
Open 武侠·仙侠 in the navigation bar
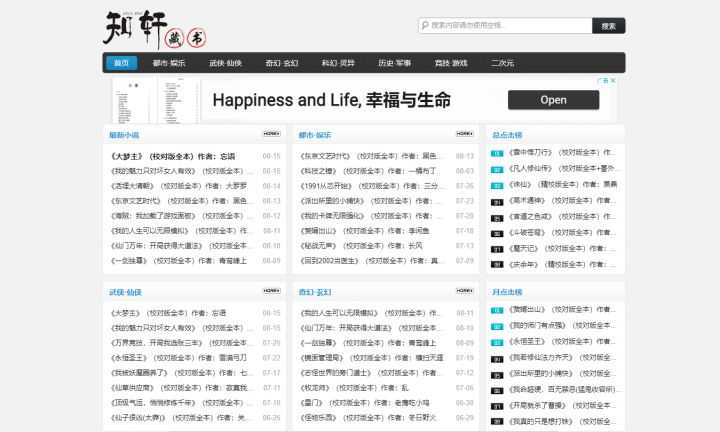click(225, 63)
